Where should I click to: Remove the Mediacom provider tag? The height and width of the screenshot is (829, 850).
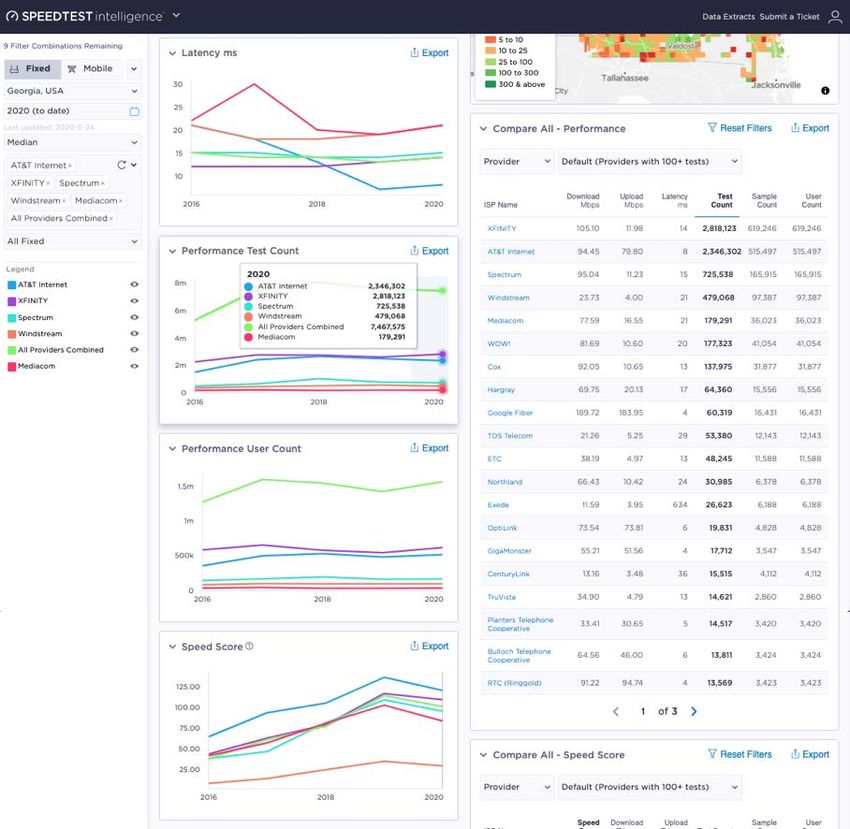[120, 201]
